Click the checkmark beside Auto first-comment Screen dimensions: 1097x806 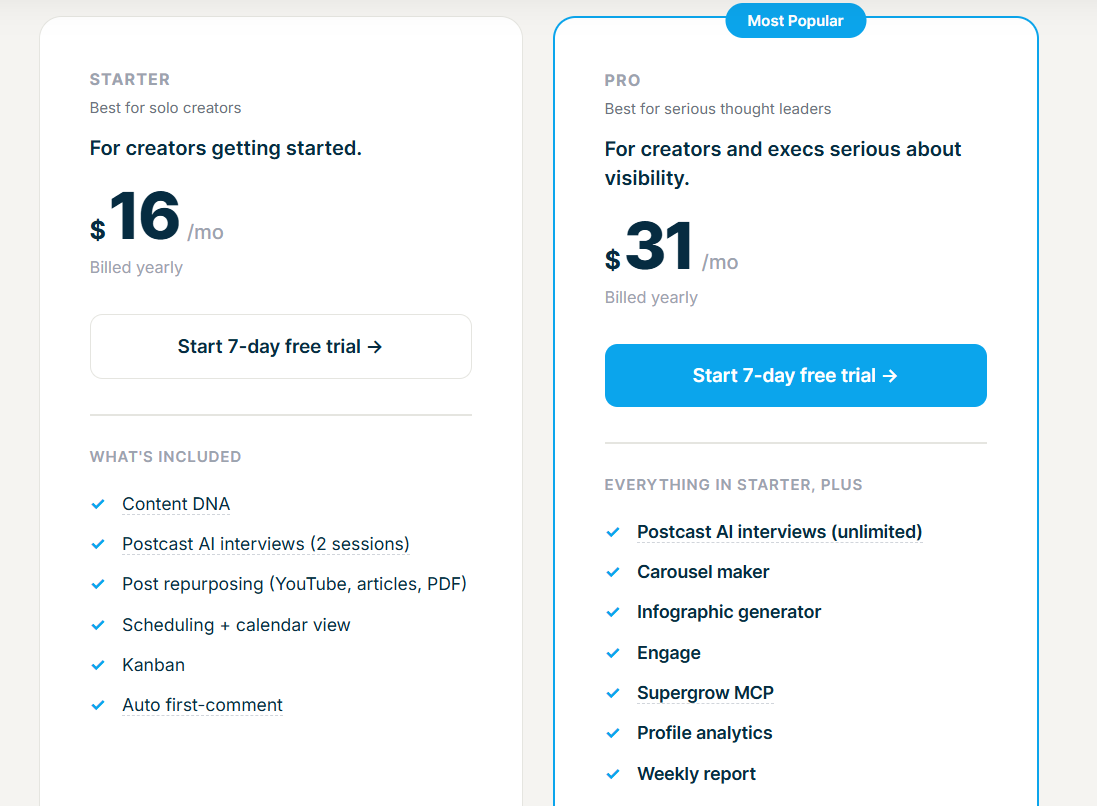[x=98, y=705]
